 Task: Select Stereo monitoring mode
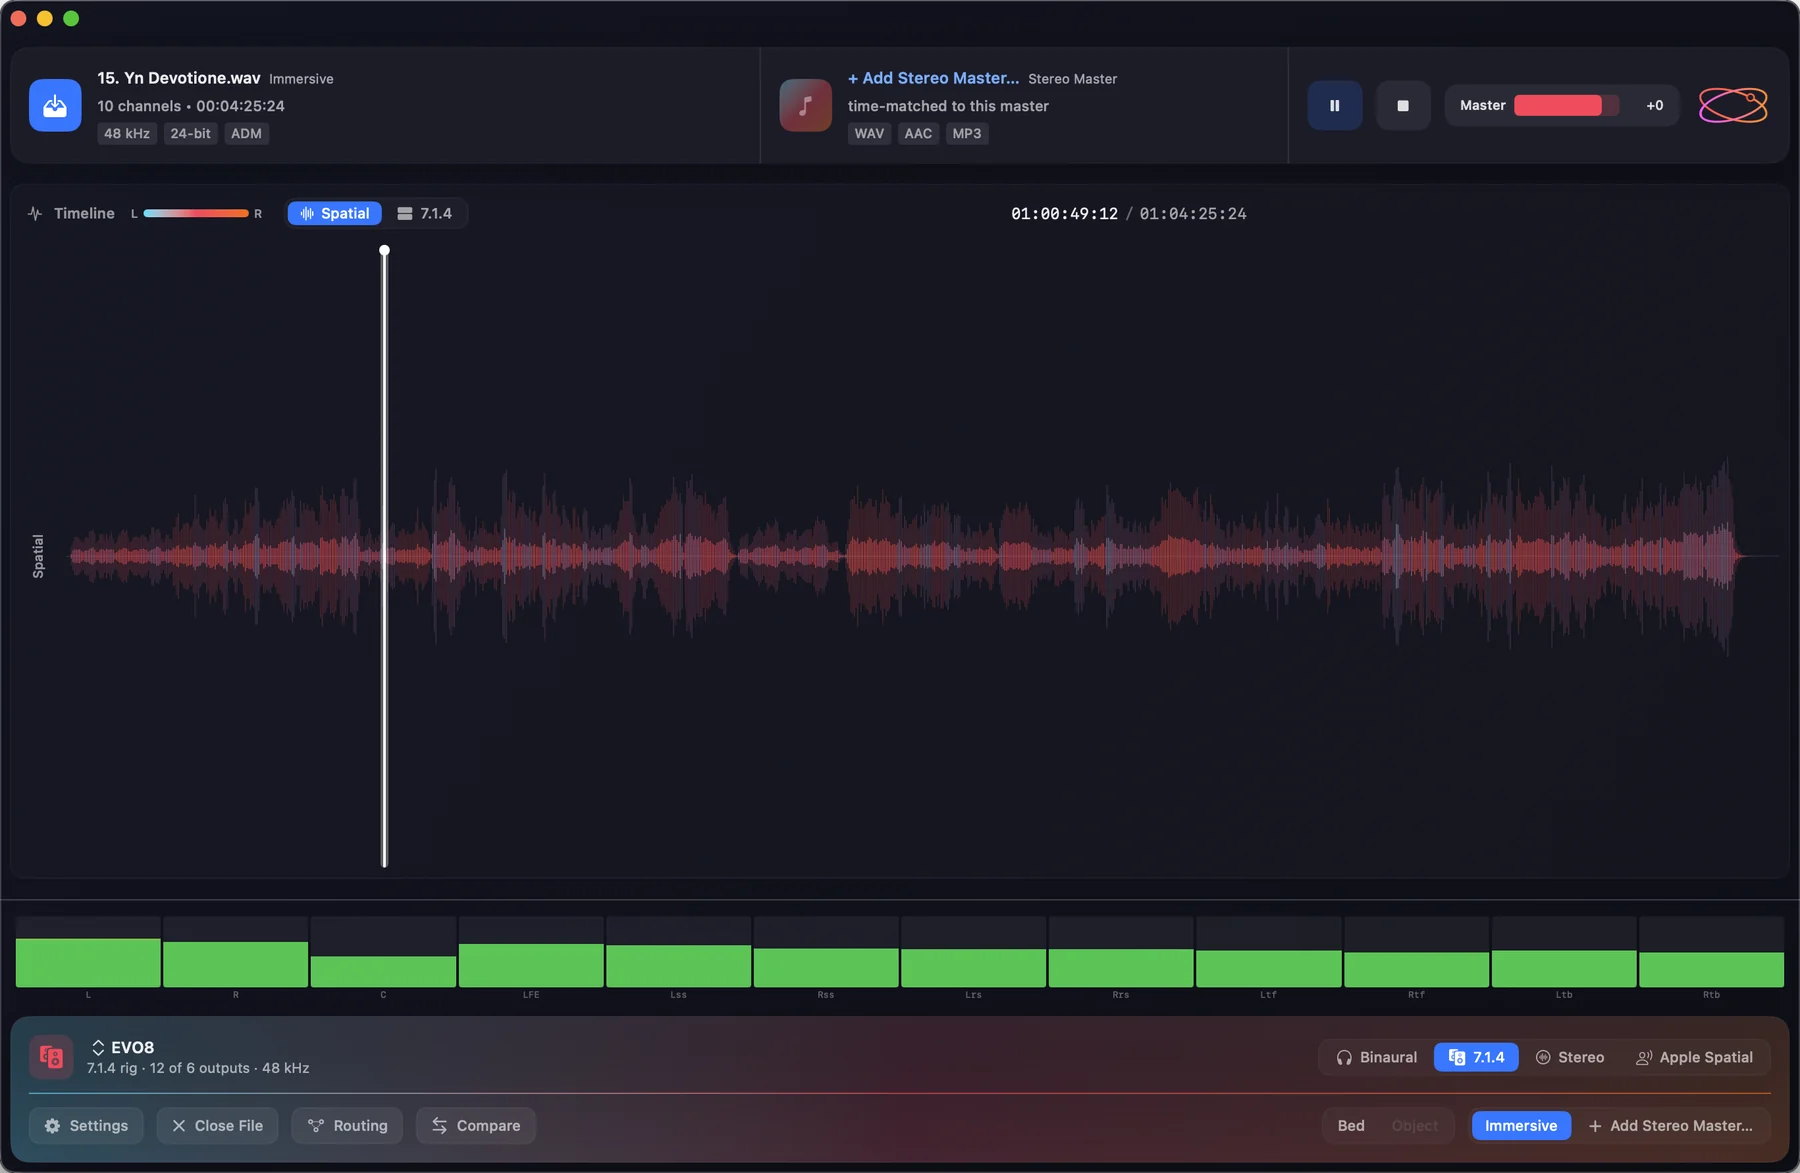click(1570, 1057)
